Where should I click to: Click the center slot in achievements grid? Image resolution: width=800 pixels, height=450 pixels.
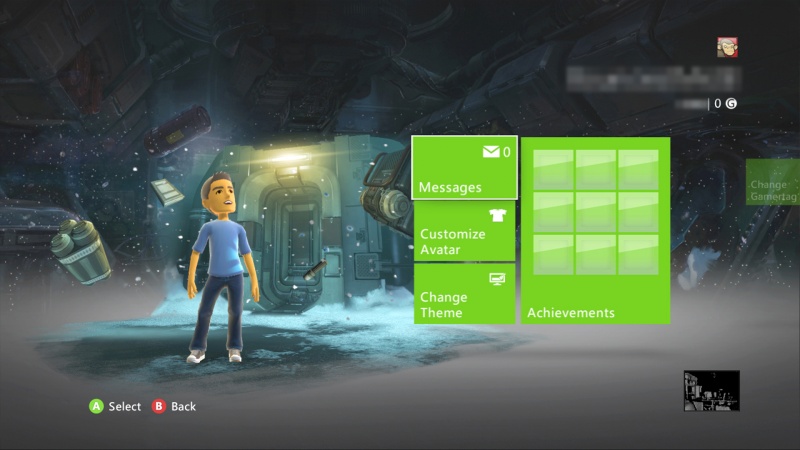(x=595, y=211)
